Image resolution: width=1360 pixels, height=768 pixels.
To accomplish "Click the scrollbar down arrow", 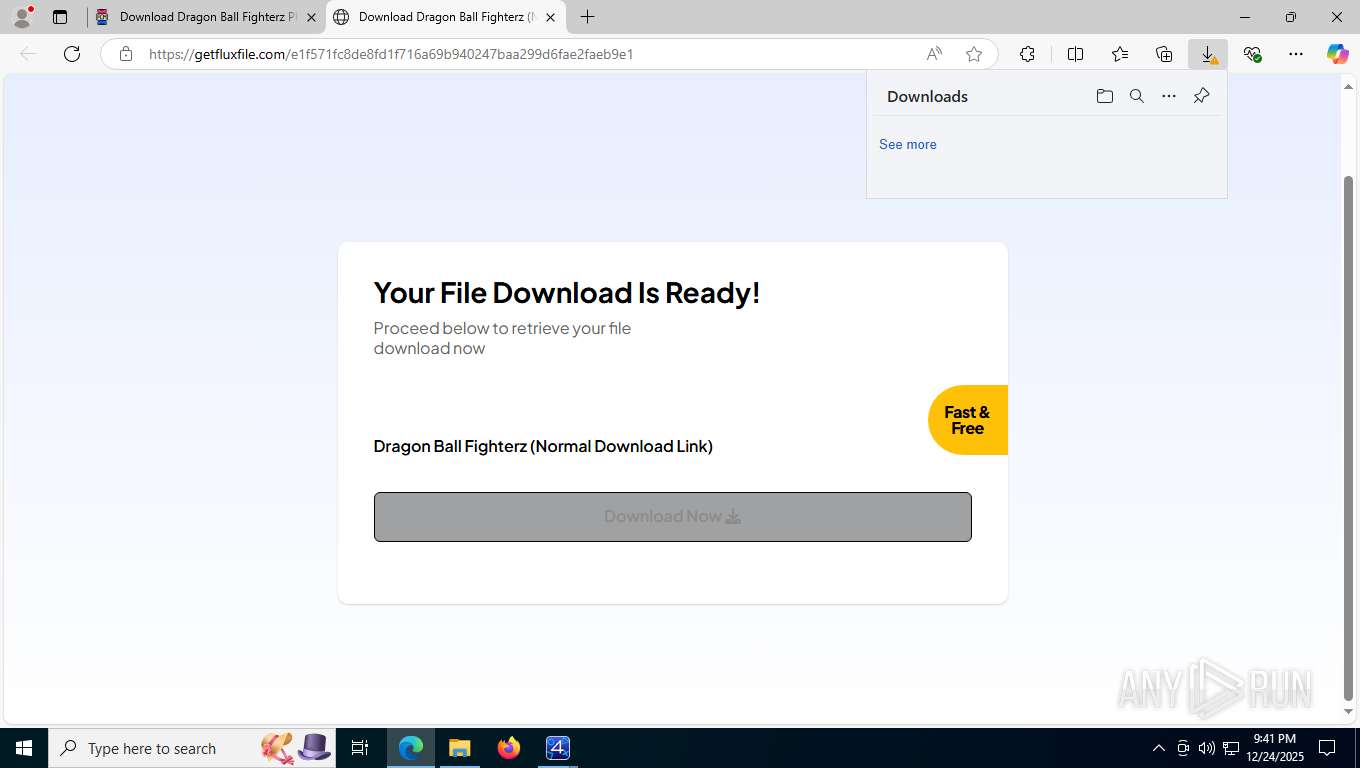I will [1348, 712].
